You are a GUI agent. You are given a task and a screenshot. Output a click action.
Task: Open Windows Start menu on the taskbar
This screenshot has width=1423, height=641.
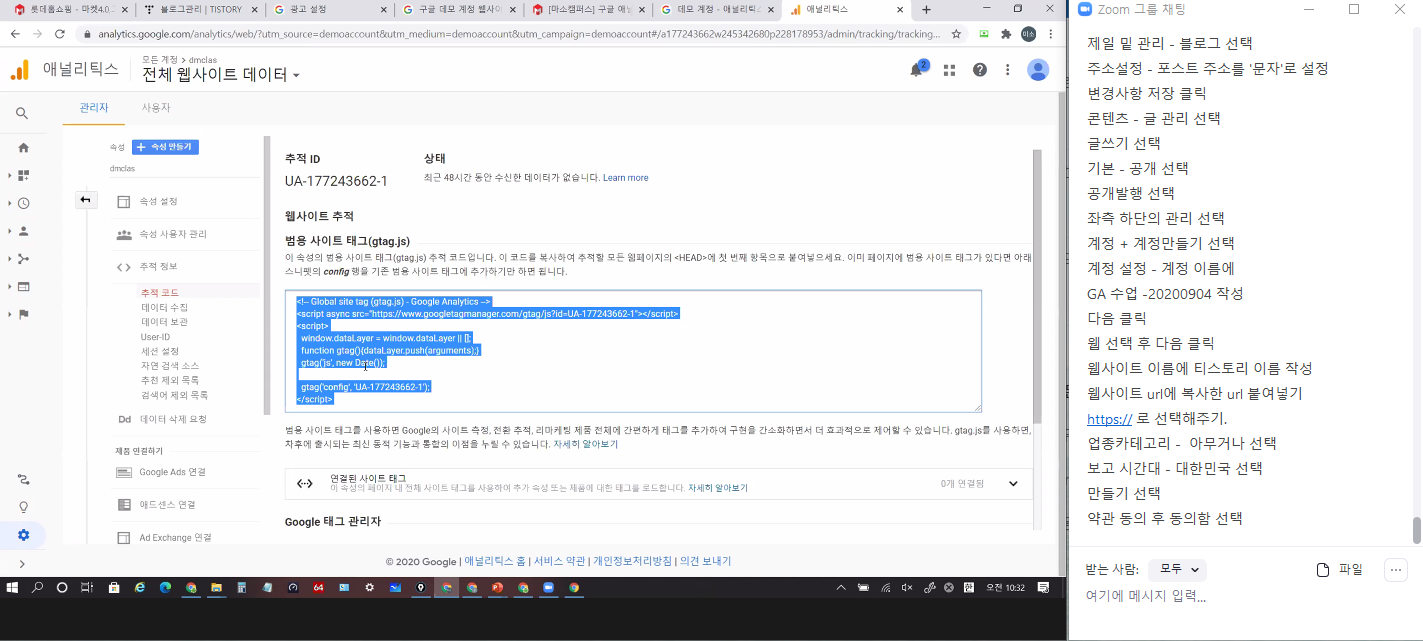tap(14, 588)
